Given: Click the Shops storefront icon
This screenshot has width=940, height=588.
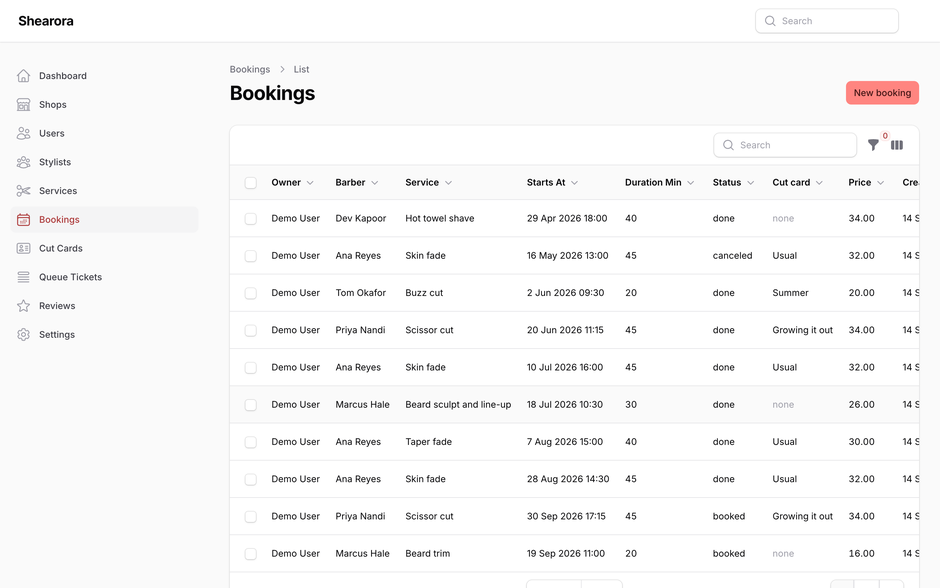Looking at the screenshot, I should [x=23, y=104].
